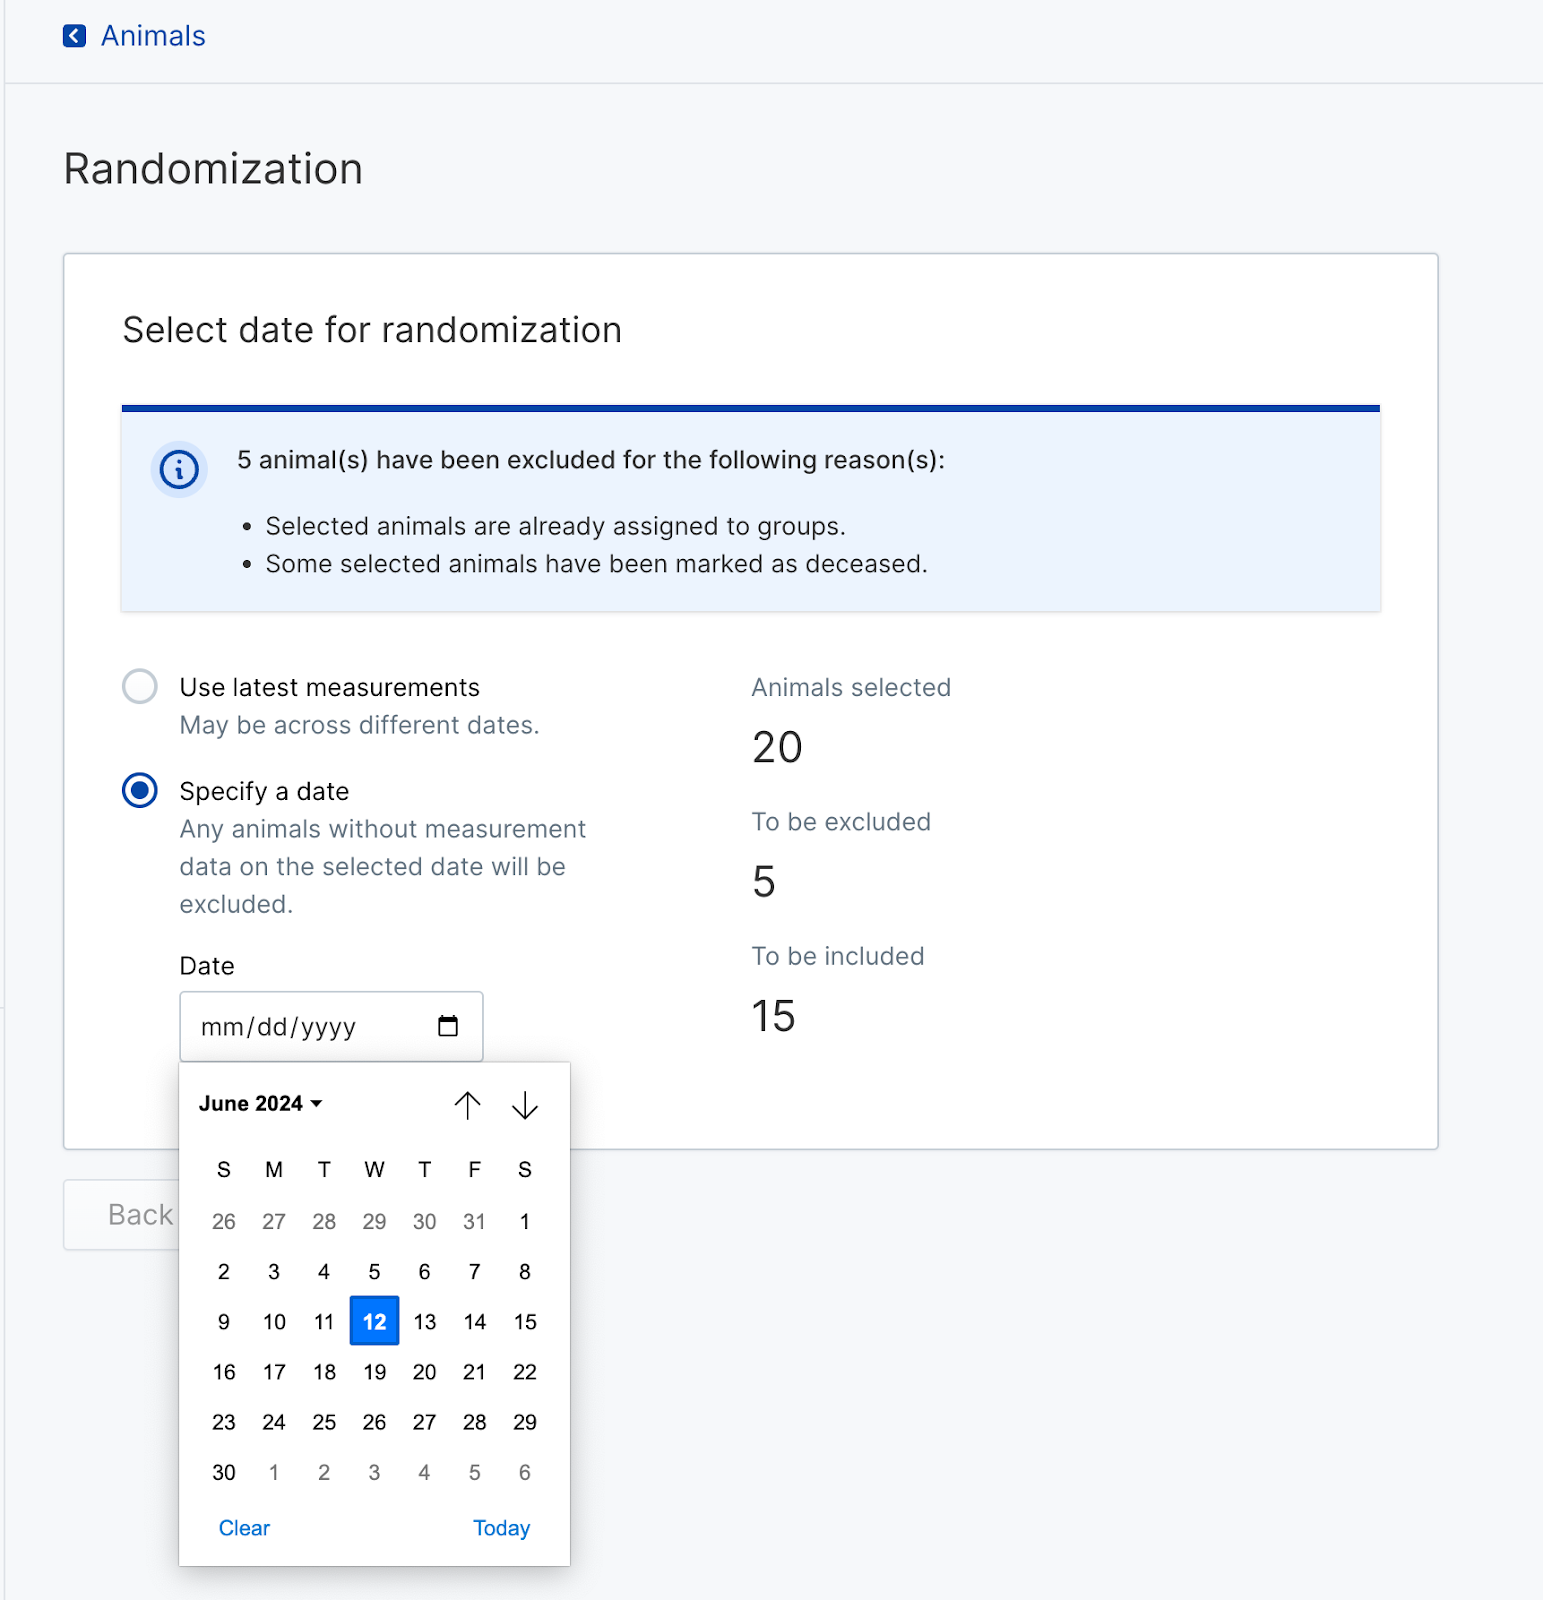The width and height of the screenshot is (1543, 1600).
Task: Click the mm/dd/yyyy date input field
Action: point(331,1027)
